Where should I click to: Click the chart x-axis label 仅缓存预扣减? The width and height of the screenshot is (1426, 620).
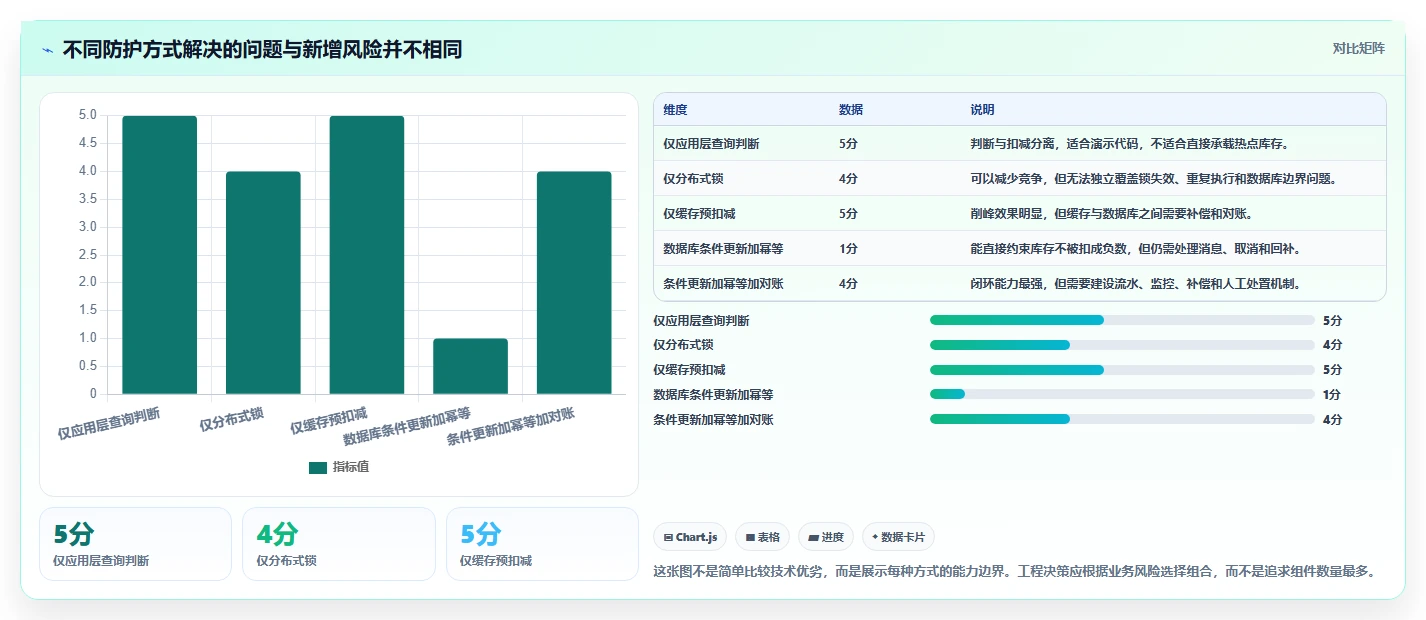pos(329,421)
